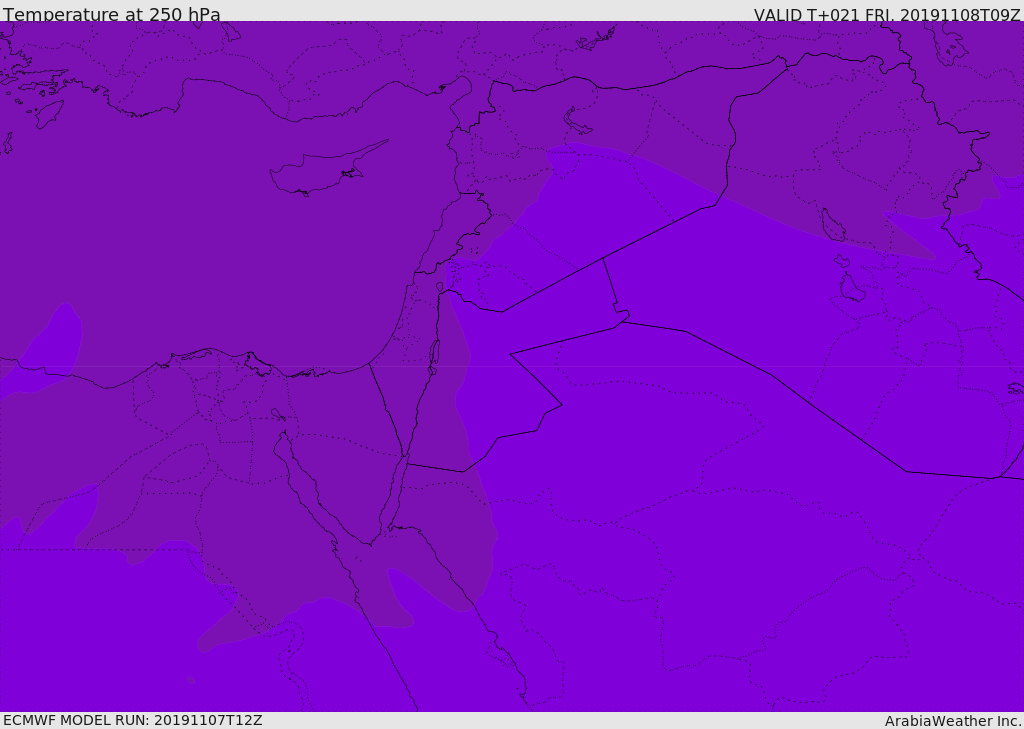Click the 'ArabiaWeather Inc.' credit text
Viewport: 1024px width, 729px height.
(953, 721)
